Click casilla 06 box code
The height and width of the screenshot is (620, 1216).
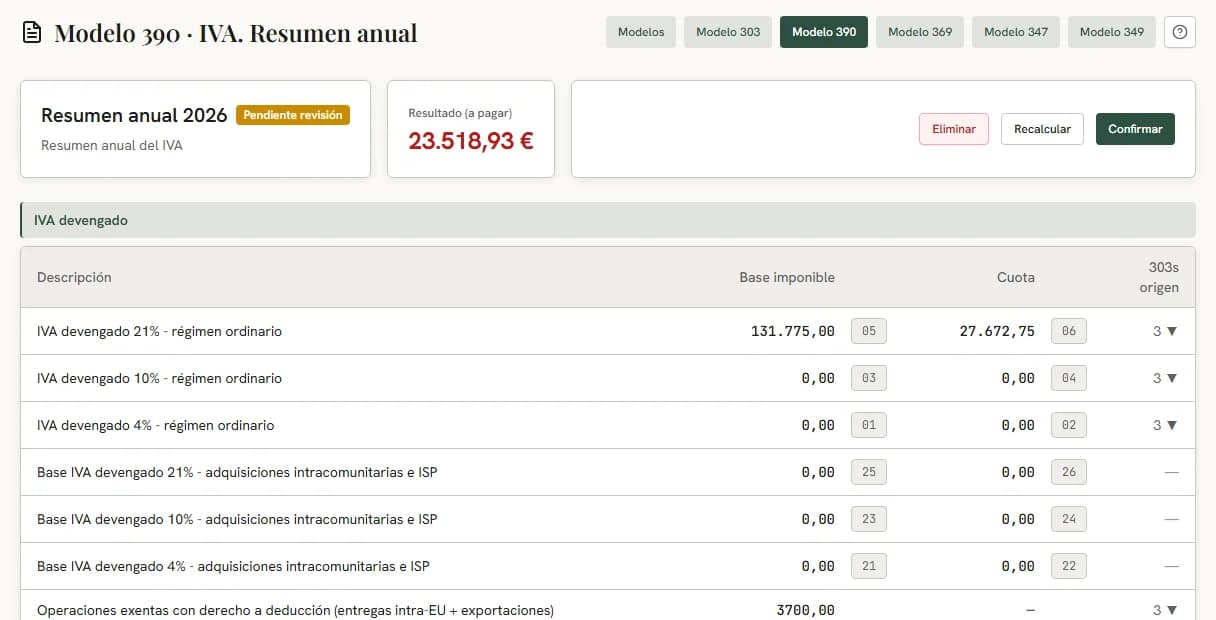click(1069, 331)
